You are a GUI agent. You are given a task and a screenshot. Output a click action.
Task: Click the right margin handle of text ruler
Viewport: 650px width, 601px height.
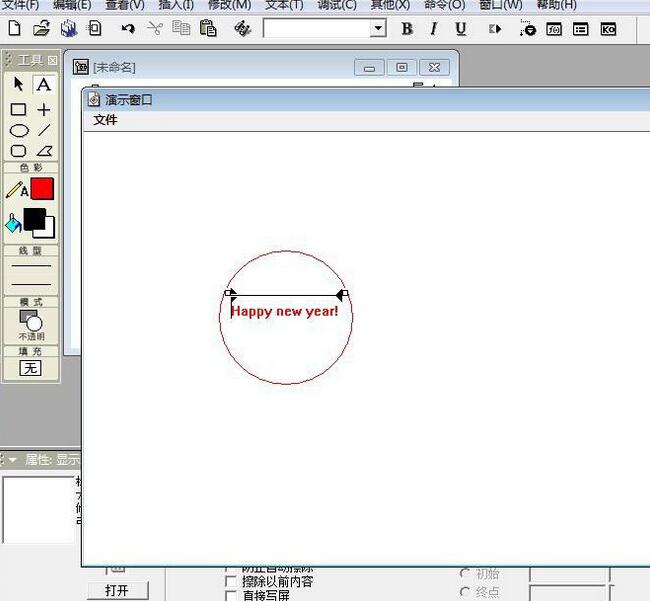coord(345,293)
